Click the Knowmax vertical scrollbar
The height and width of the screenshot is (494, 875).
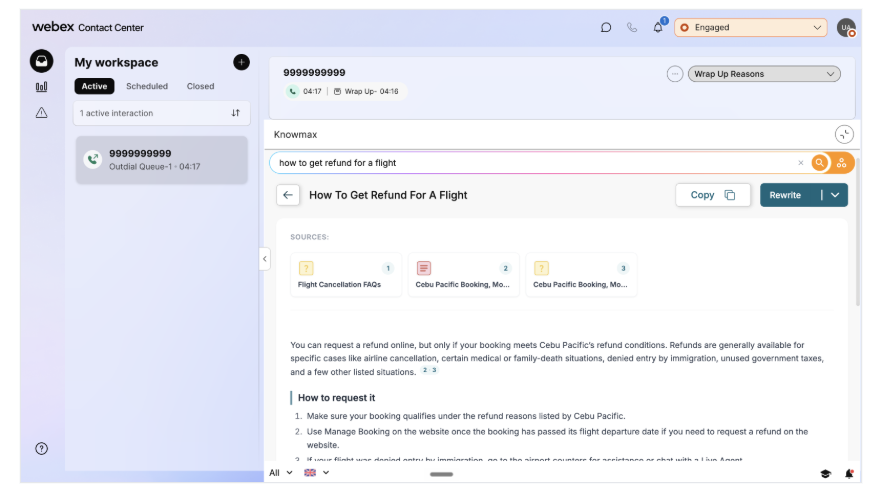tap(858, 232)
